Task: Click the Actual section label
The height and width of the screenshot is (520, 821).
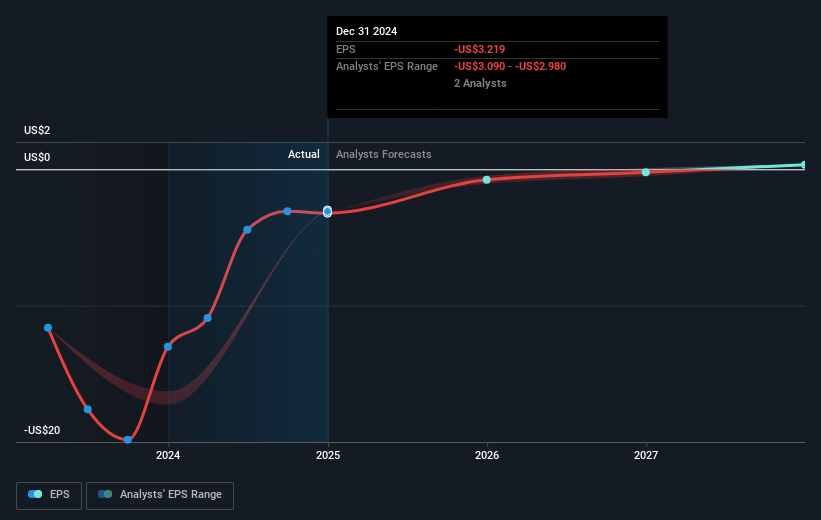Action: coord(304,154)
